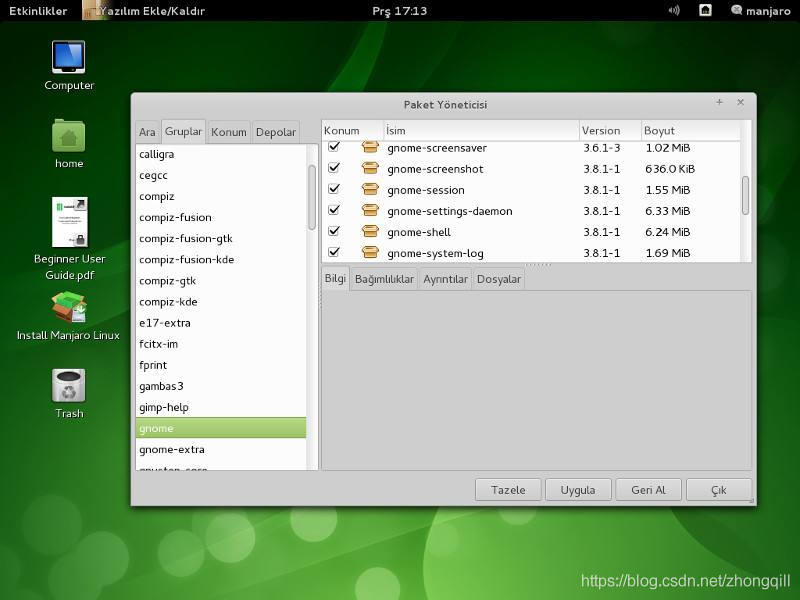The height and width of the screenshot is (600, 800).
Task: Click the package icon for gnome-session
Action: pos(370,189)
